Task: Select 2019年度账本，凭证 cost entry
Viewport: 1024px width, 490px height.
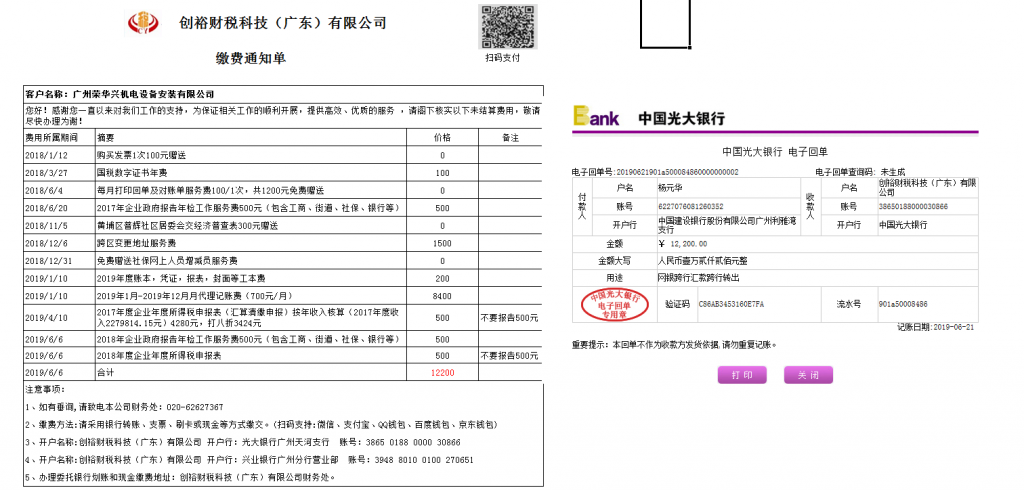Action: tap(182, 278)
